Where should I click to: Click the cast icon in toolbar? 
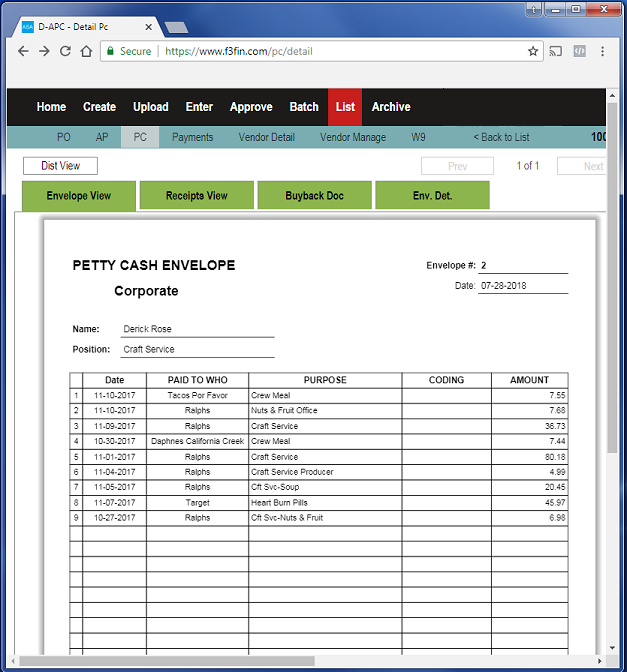point(556,51)
